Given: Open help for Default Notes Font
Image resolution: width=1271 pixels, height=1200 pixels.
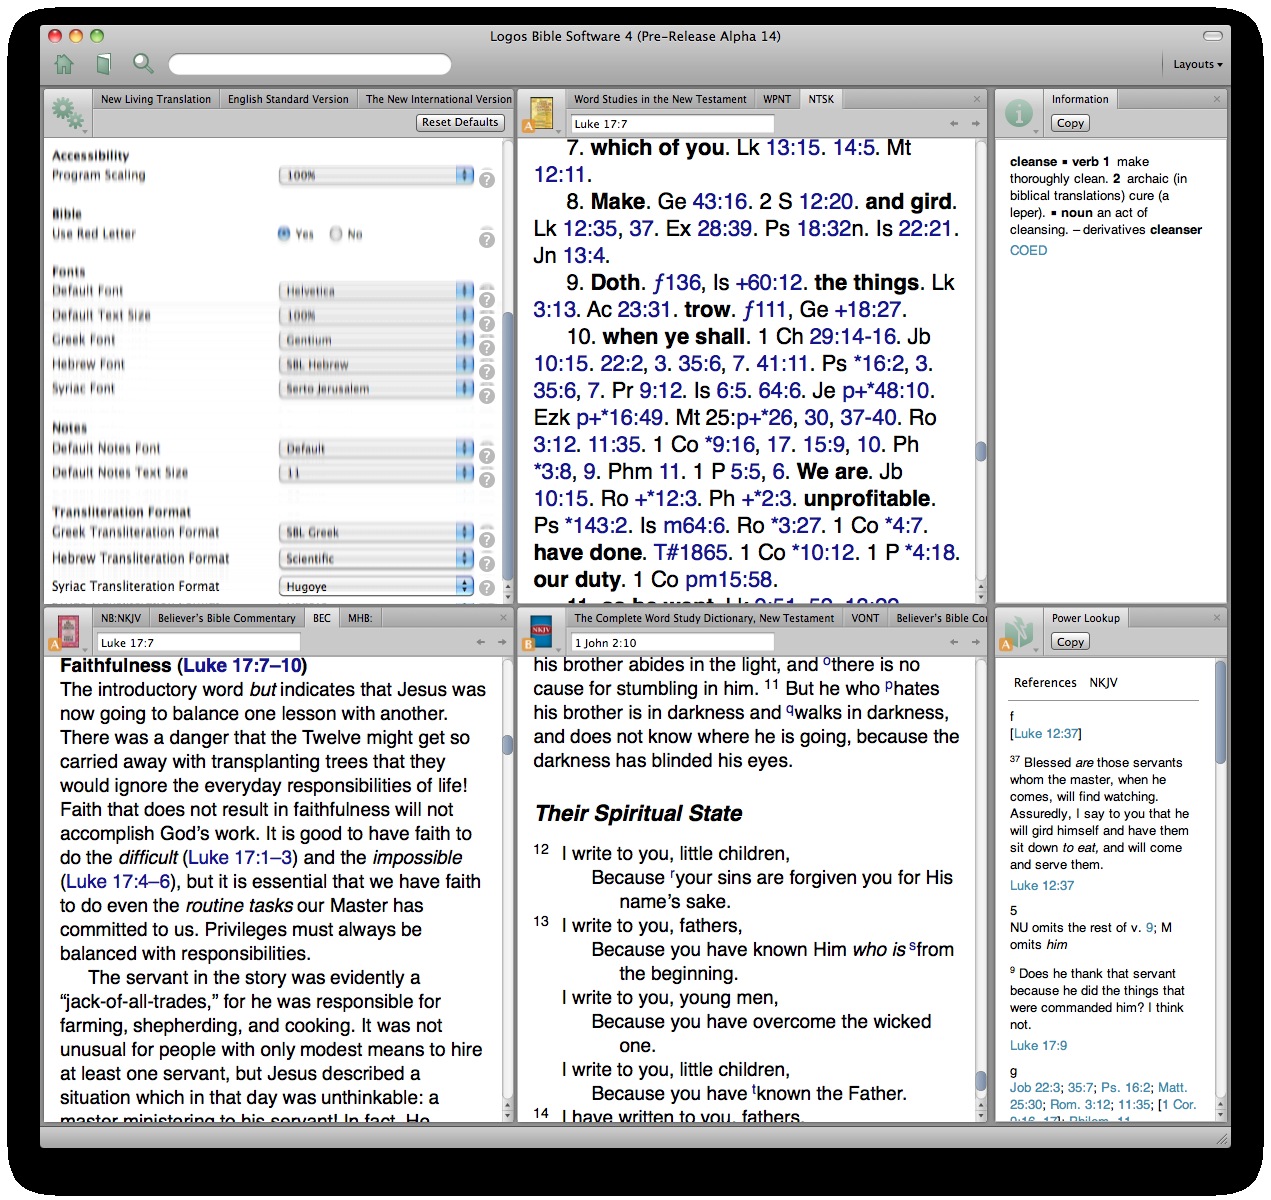Looking at the screenshot, I should (x=486, y=455).
